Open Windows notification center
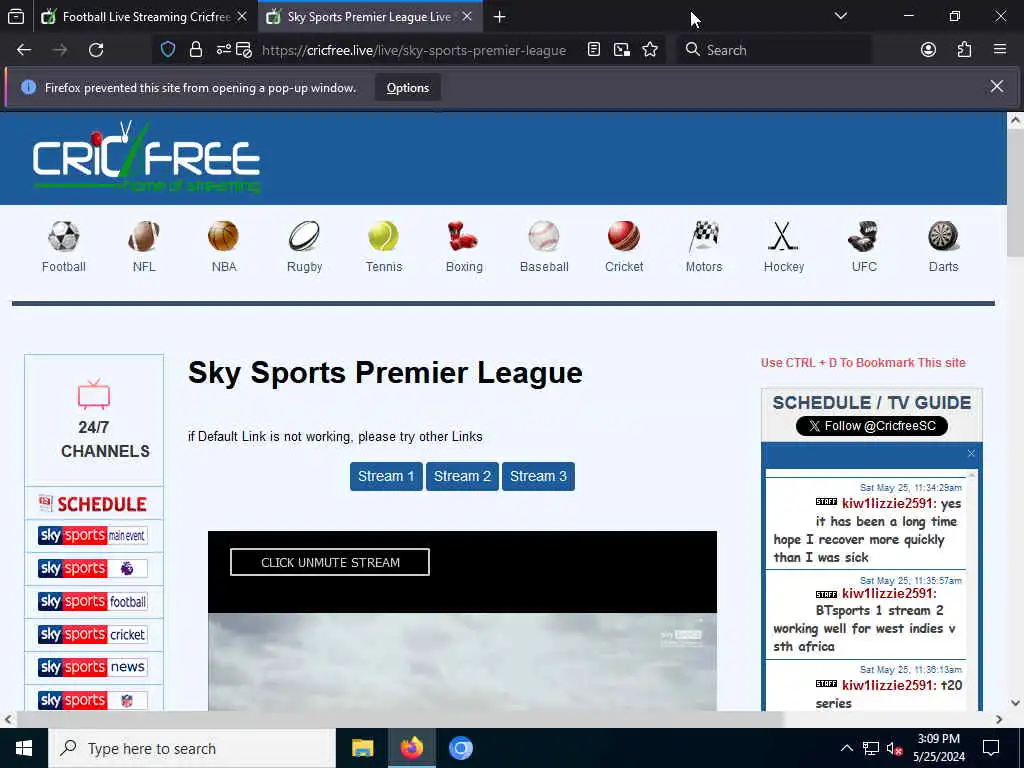 point(991,748)
